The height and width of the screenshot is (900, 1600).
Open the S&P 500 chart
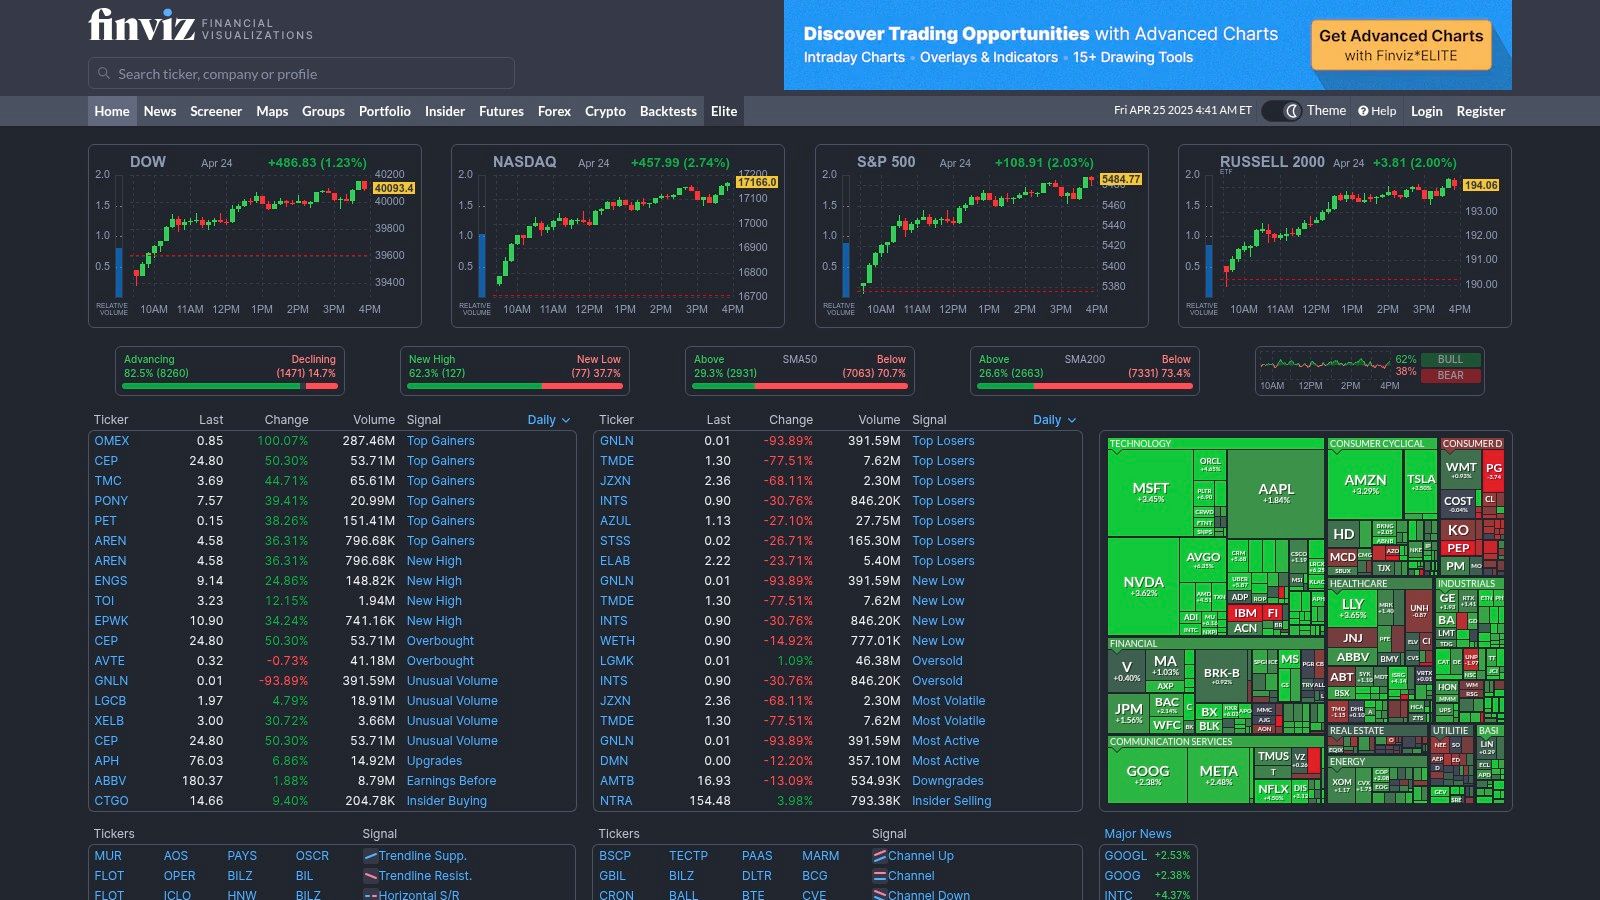(982, 236)
